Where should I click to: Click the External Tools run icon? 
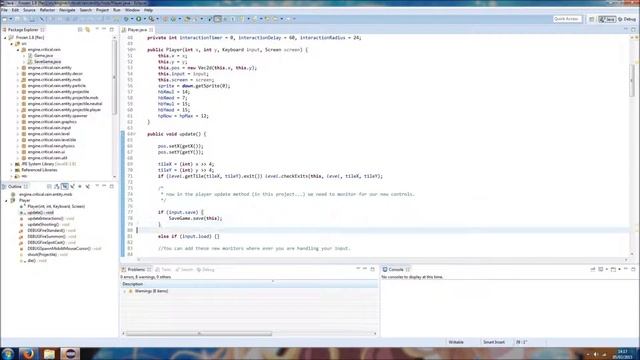[151, 19]
